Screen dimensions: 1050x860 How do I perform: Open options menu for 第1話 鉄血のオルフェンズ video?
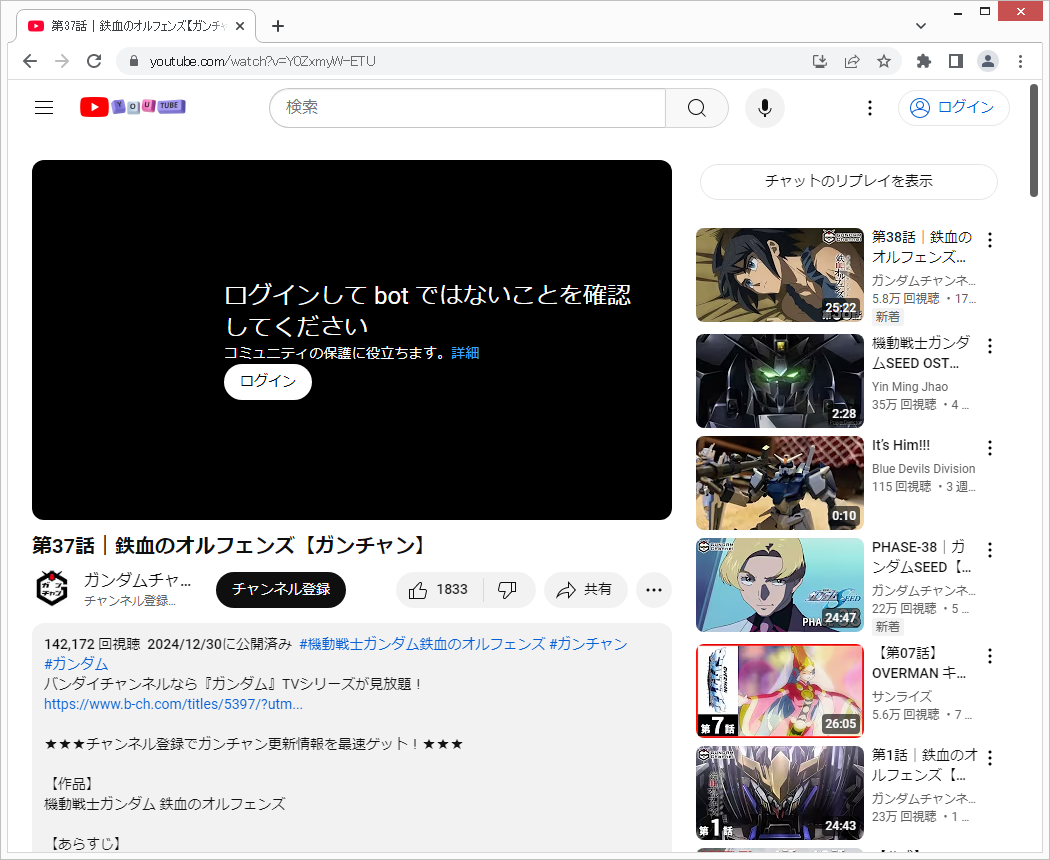pyautogui.click(x=990, y=758)
